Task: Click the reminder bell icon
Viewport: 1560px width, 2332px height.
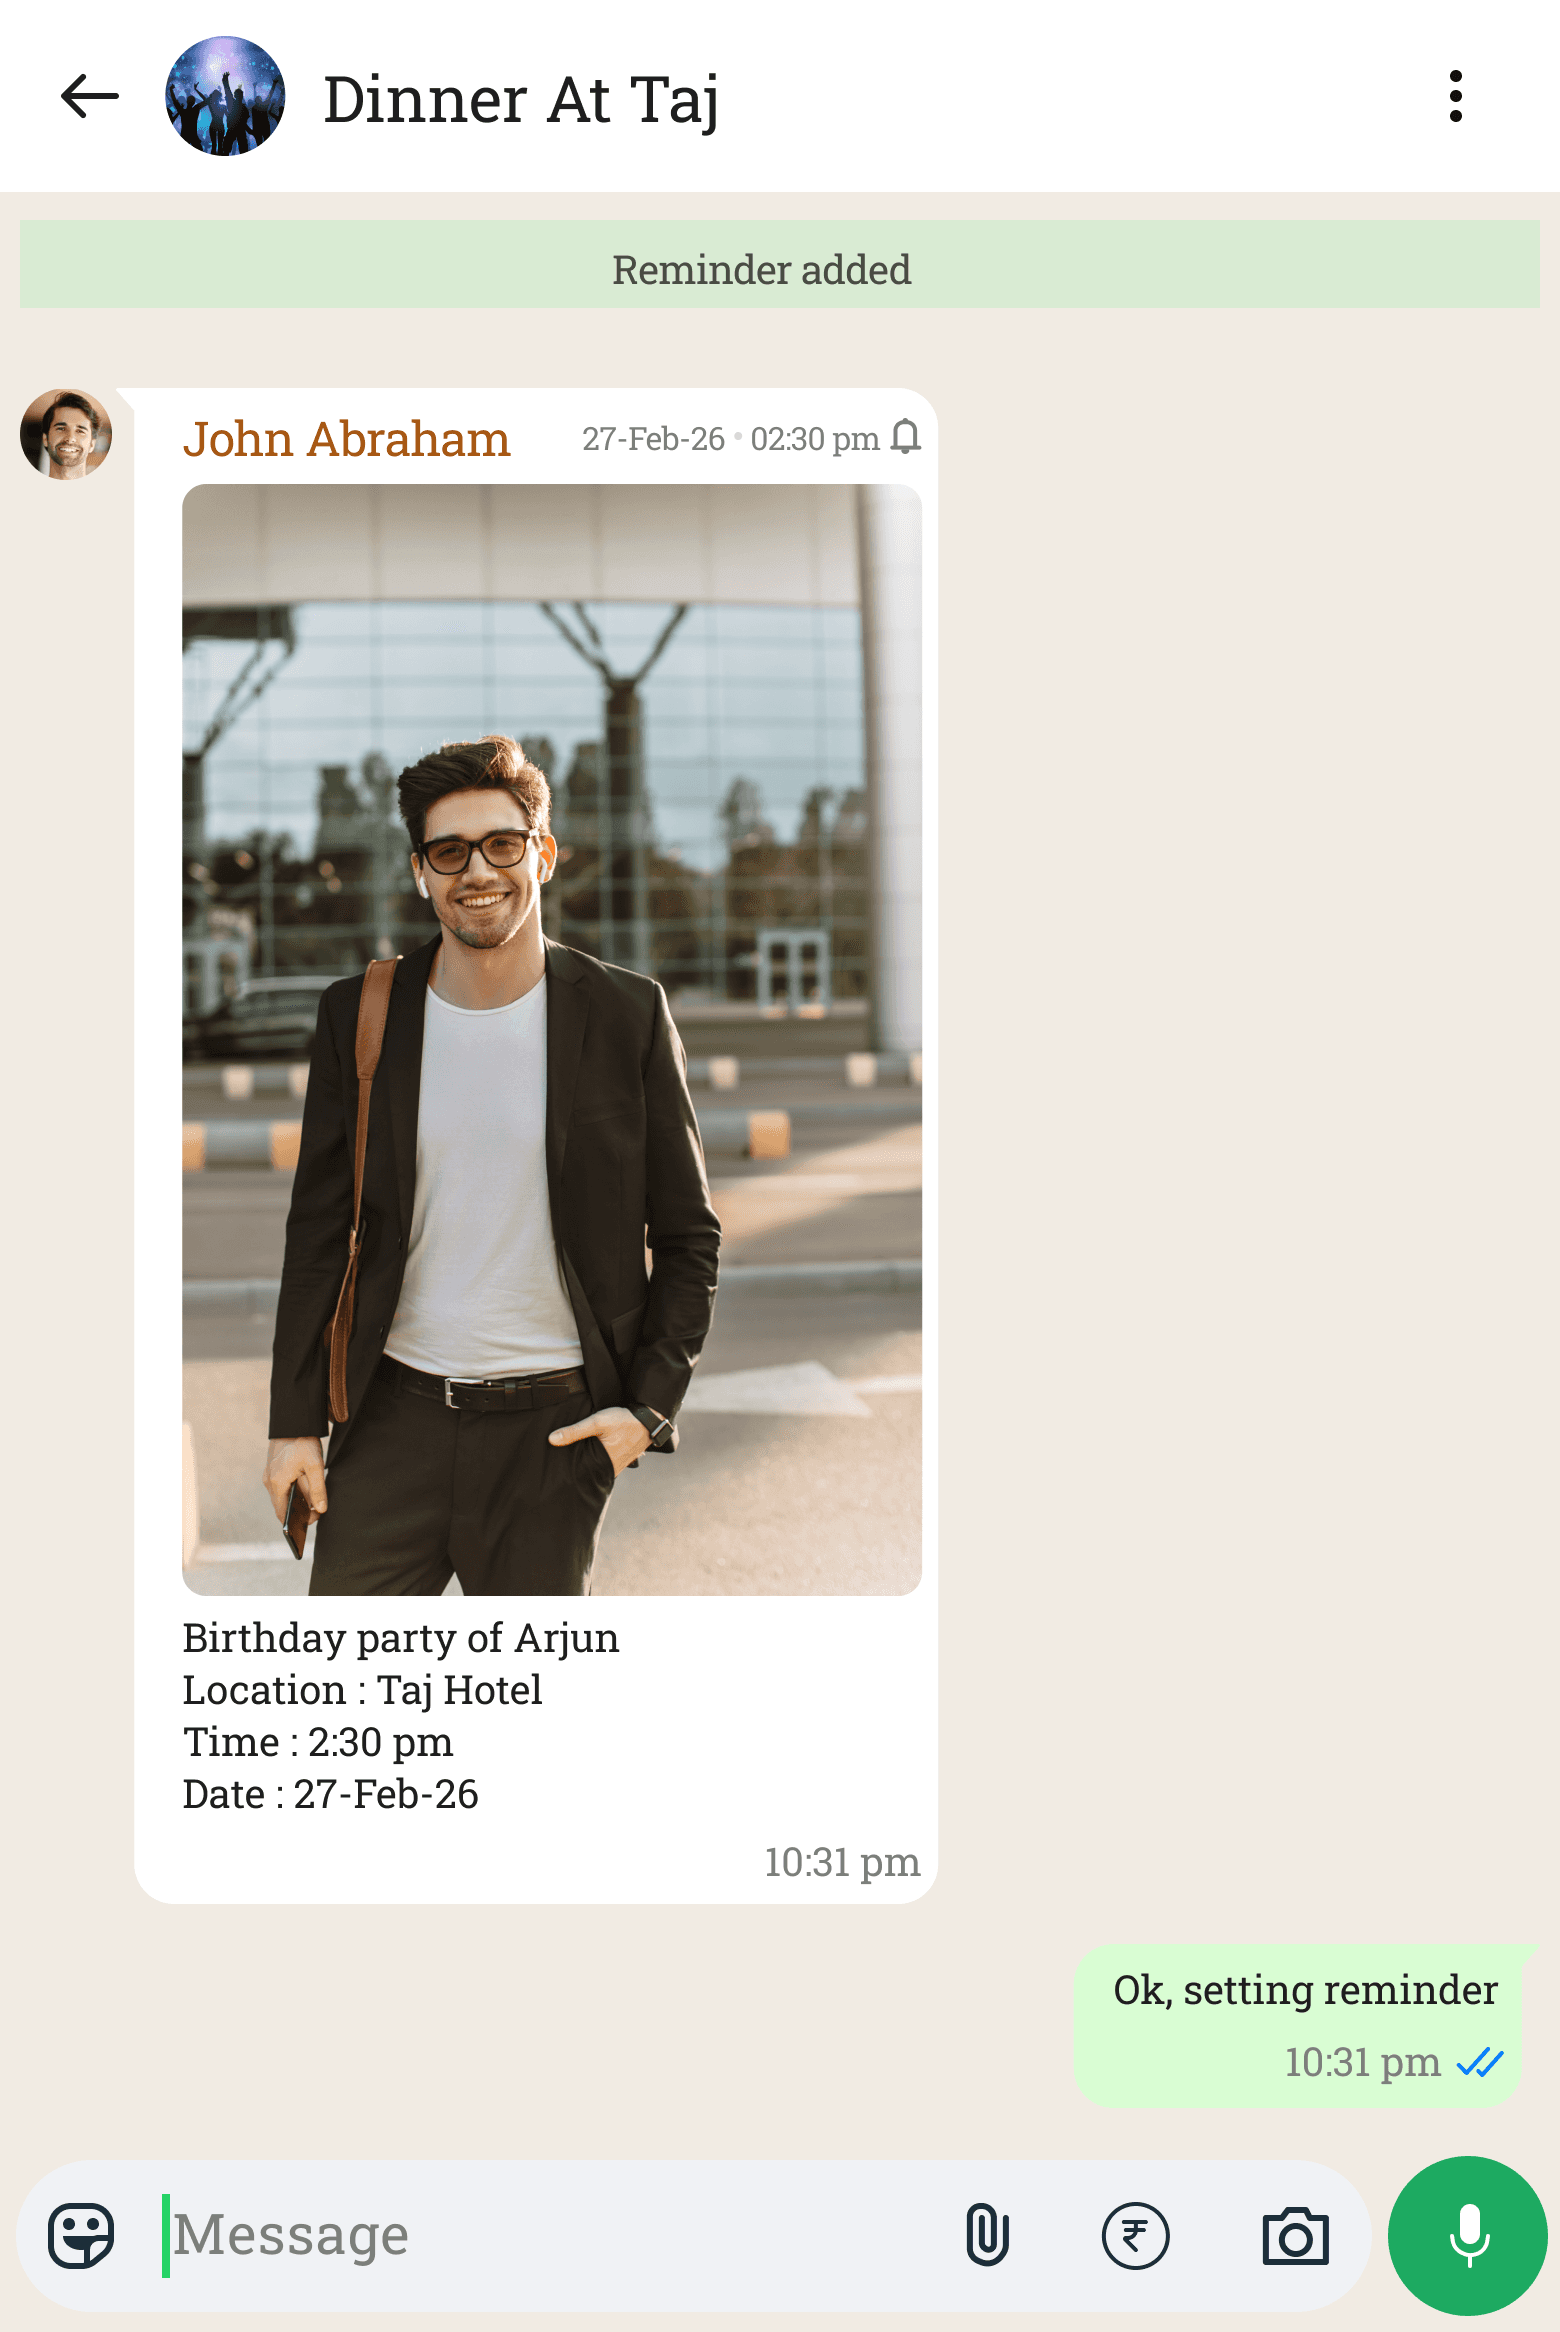Action: pyautogui.click(x=905, y=437)
